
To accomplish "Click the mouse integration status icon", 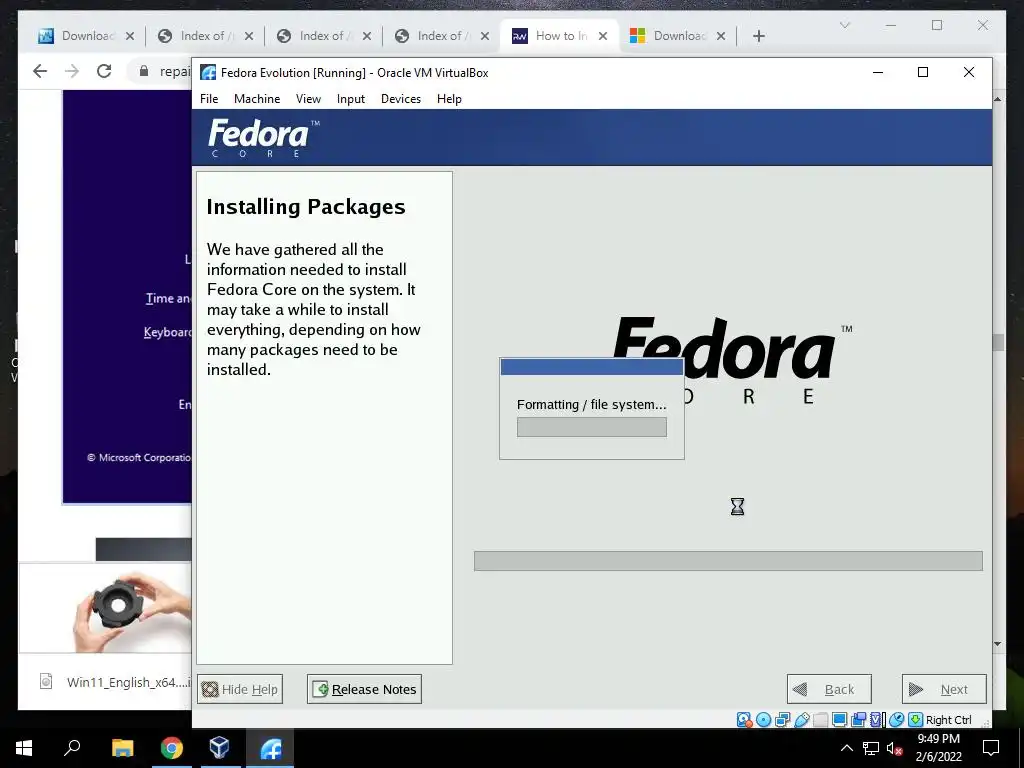I will [897, 720].
